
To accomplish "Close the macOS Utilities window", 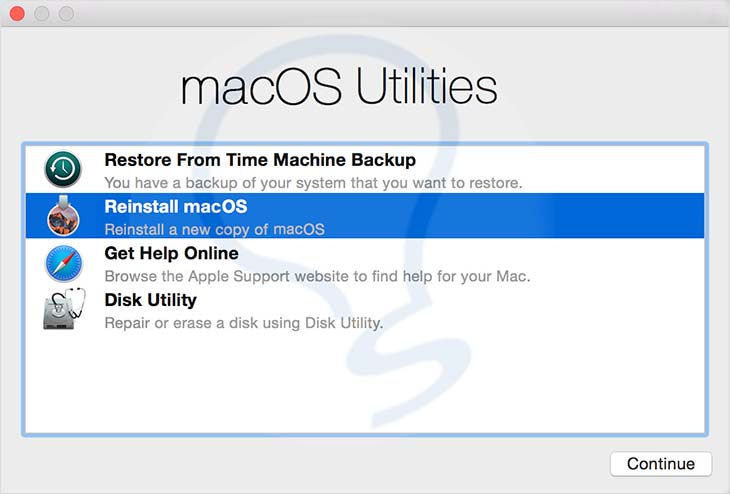I will coord(17,14).
